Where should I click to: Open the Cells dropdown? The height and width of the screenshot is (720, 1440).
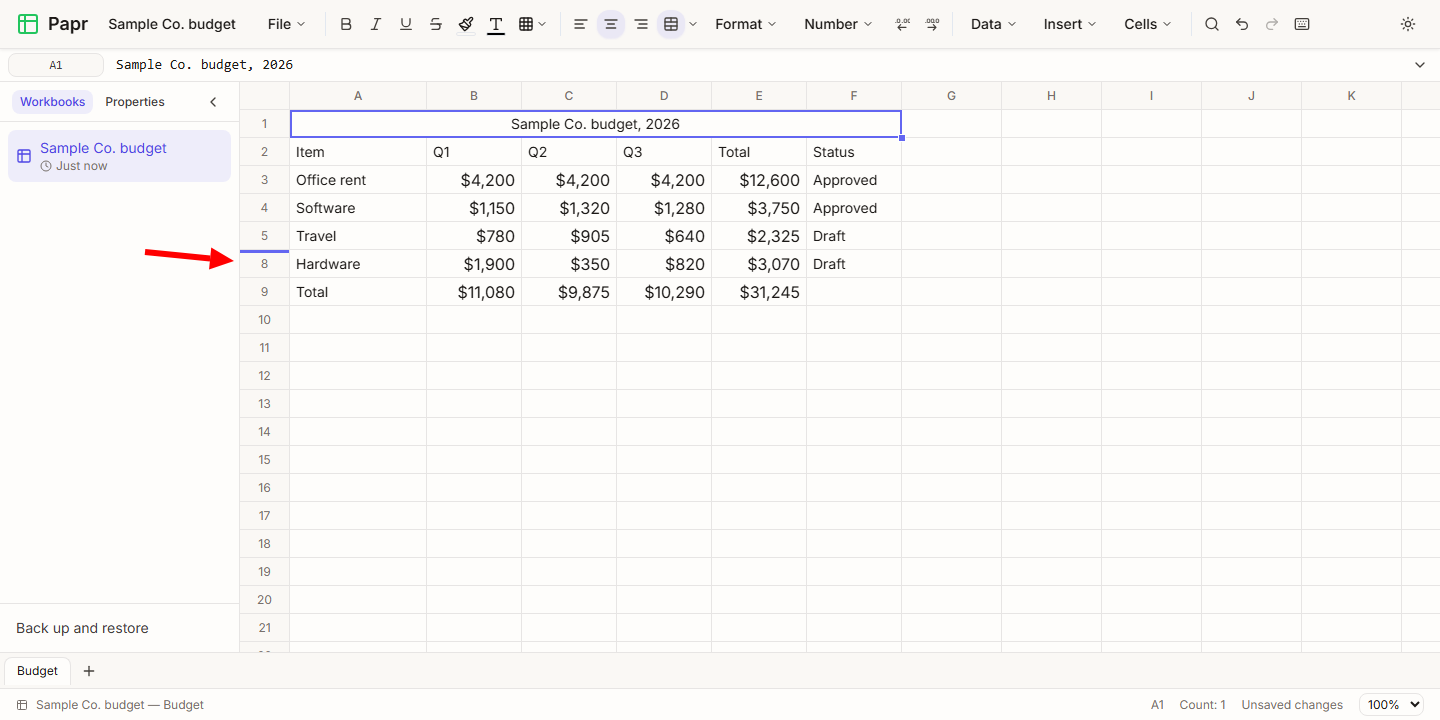click(x=1148, y=24)
